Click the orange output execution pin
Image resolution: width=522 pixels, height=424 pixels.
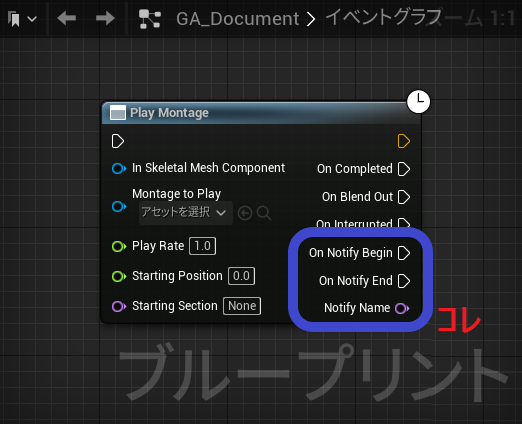pos(404,141)
